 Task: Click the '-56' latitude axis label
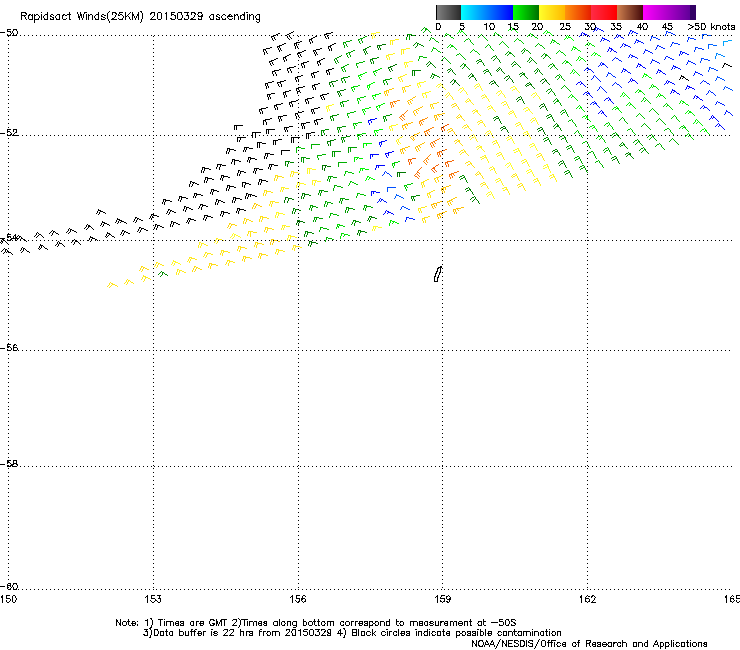(9, 348)
